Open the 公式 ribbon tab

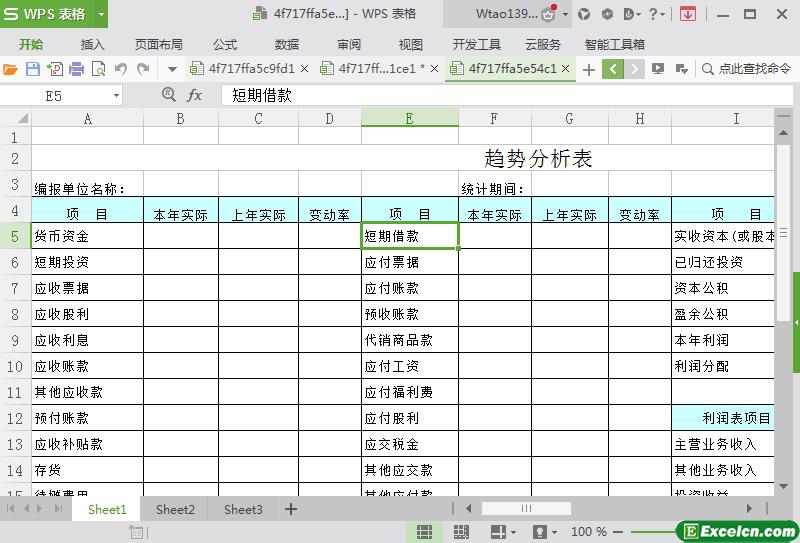tap(225, 44)
